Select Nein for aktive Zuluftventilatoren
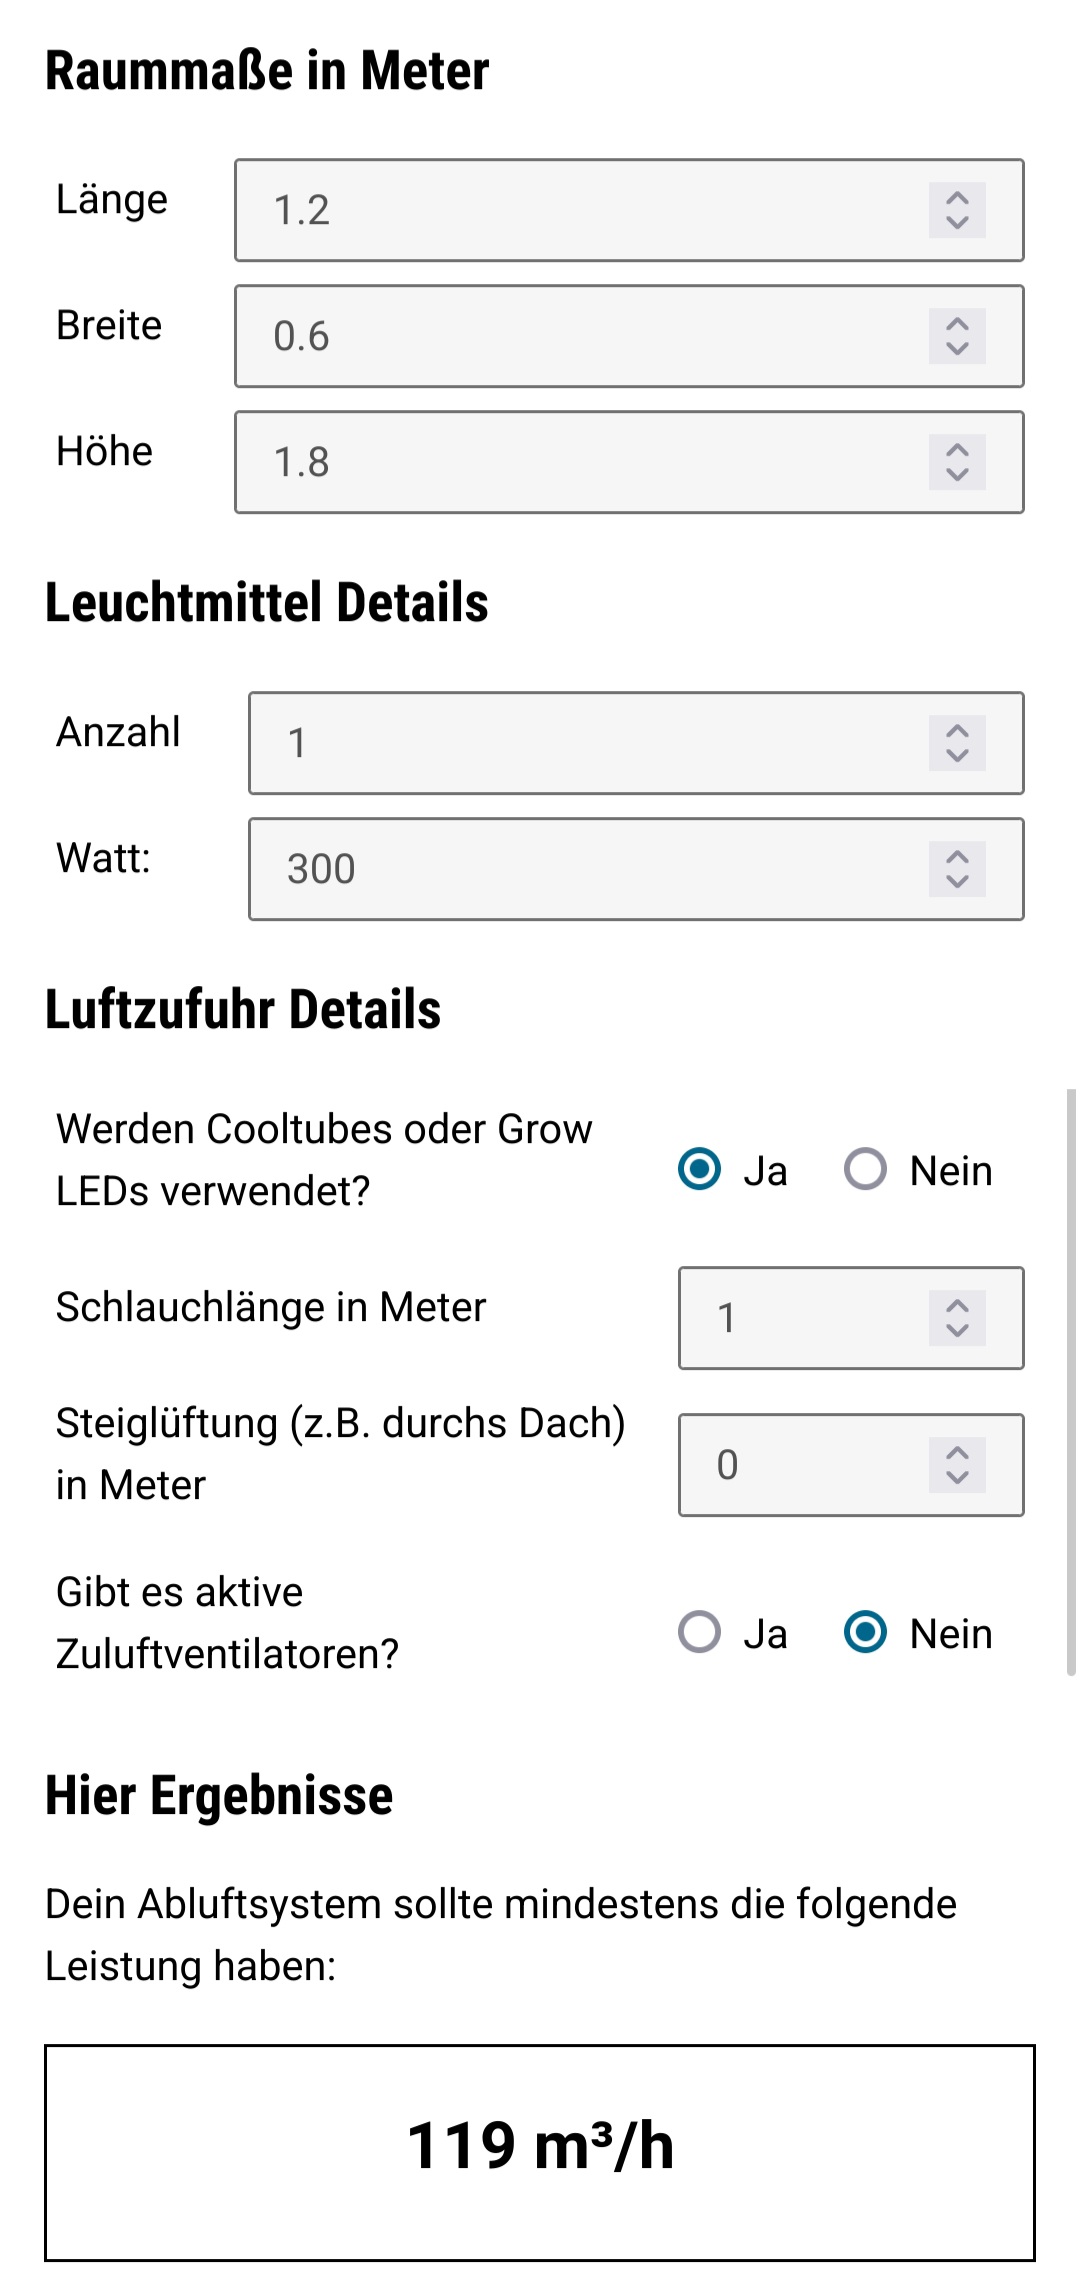 (865, 1632)
